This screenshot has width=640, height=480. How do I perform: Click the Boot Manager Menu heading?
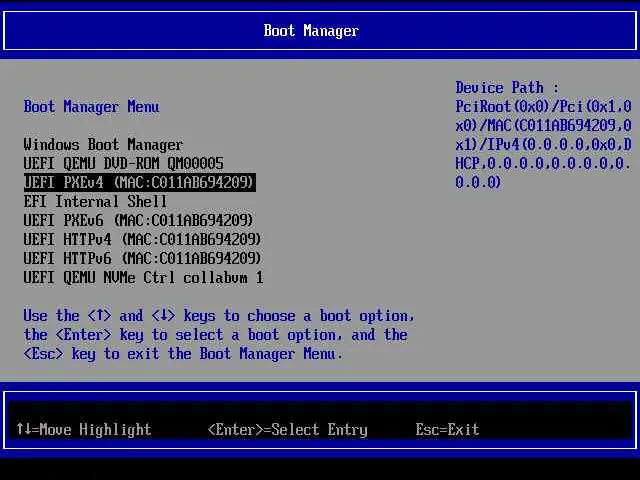[91, 107]
